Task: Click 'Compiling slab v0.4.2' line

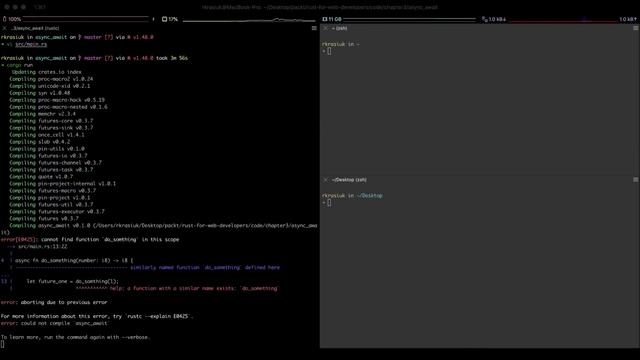Action: (x=40, y=142)
